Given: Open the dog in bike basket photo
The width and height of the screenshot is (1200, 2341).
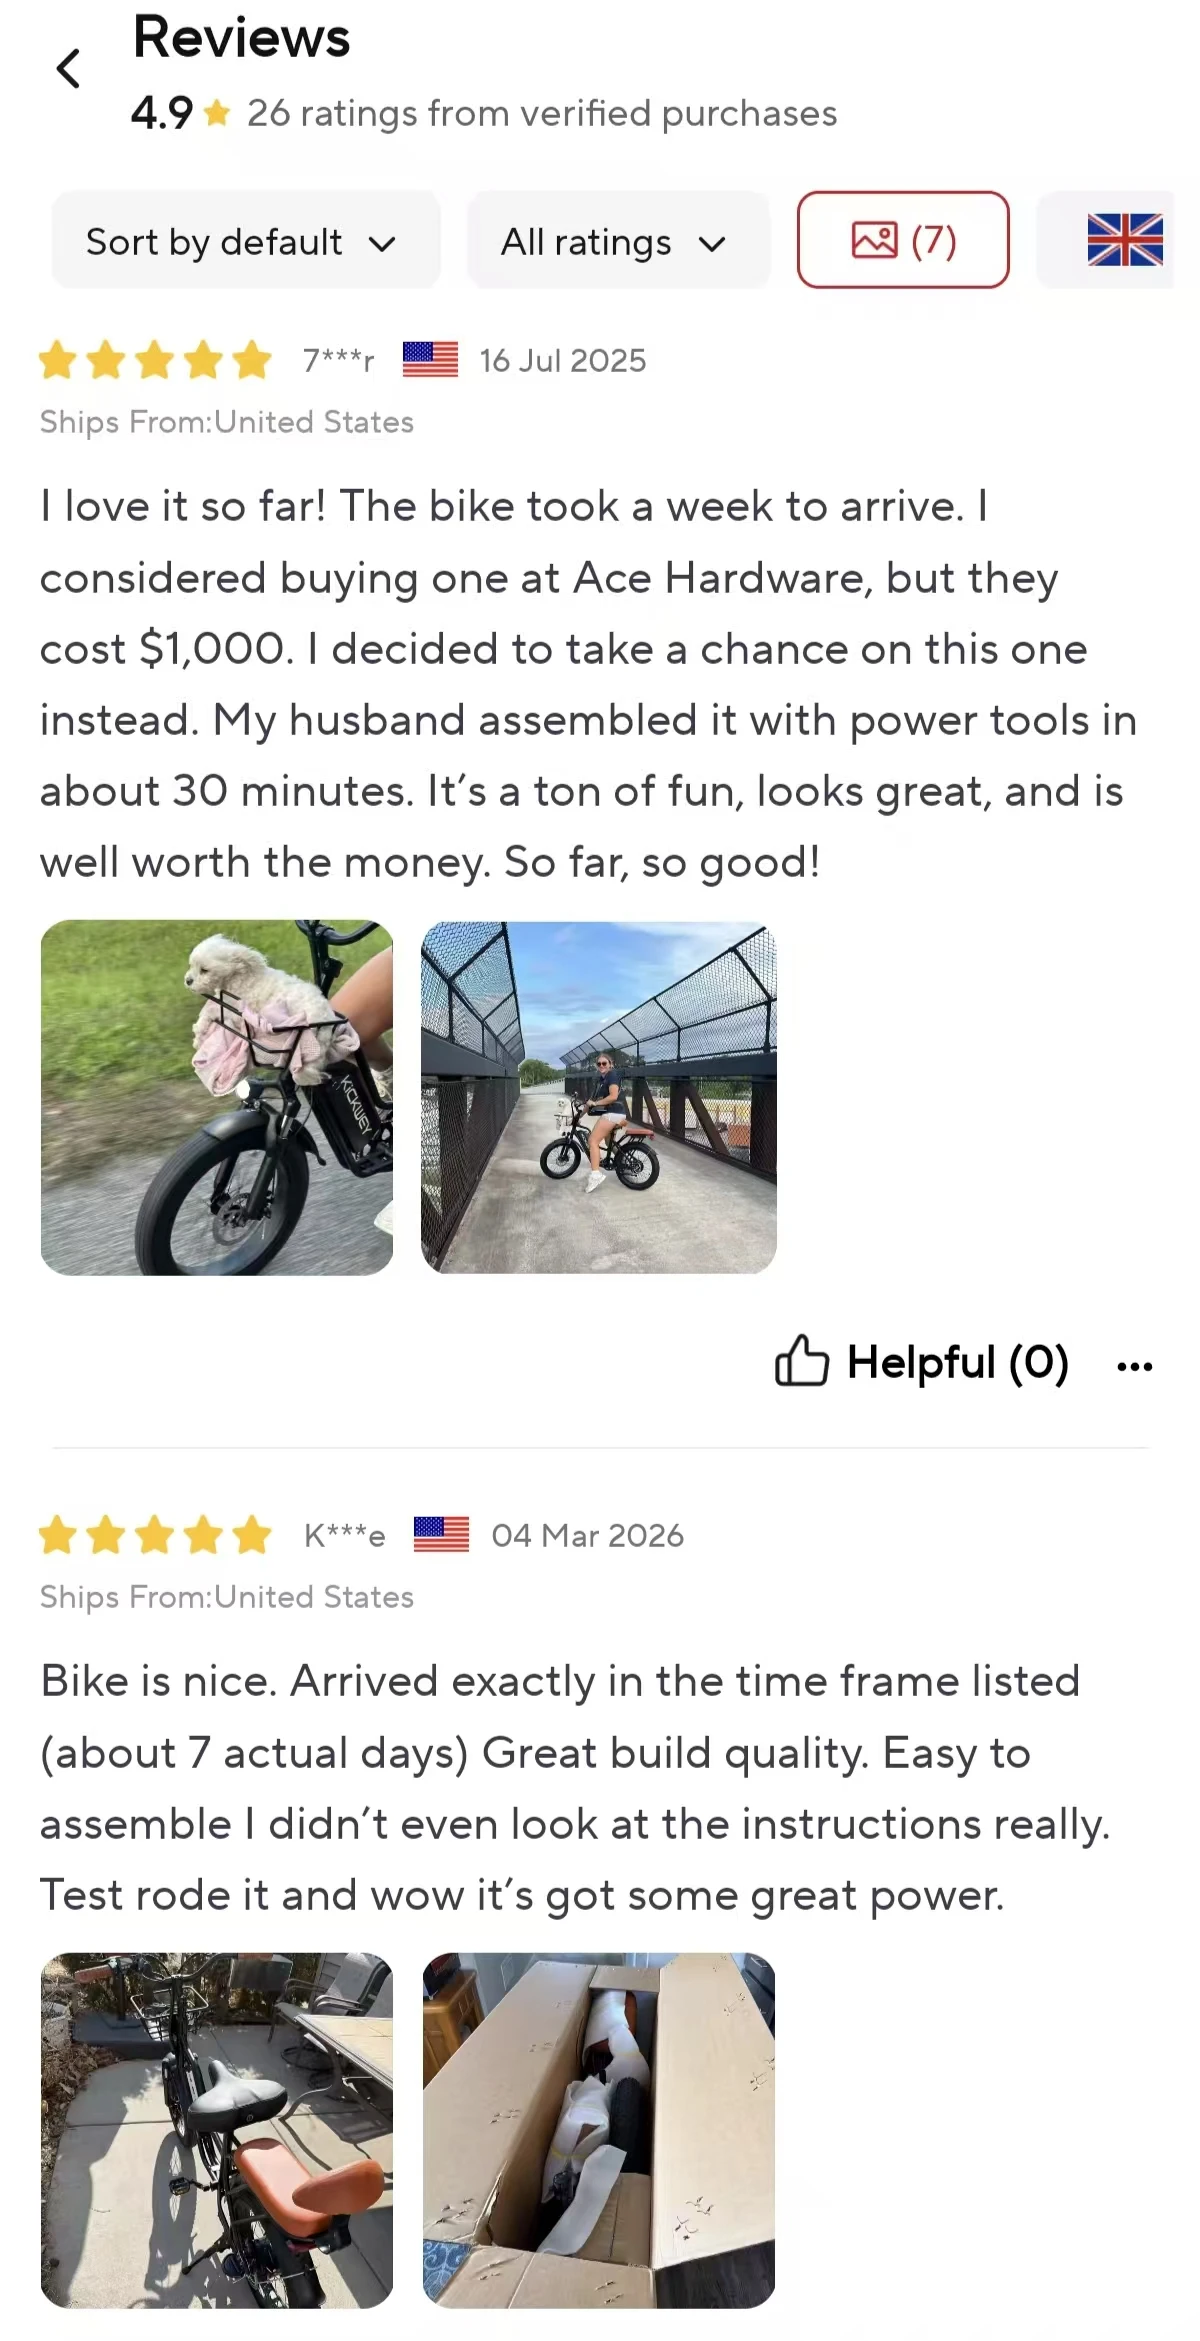Looking at the screenshot, I should (x=217, y=1097).
